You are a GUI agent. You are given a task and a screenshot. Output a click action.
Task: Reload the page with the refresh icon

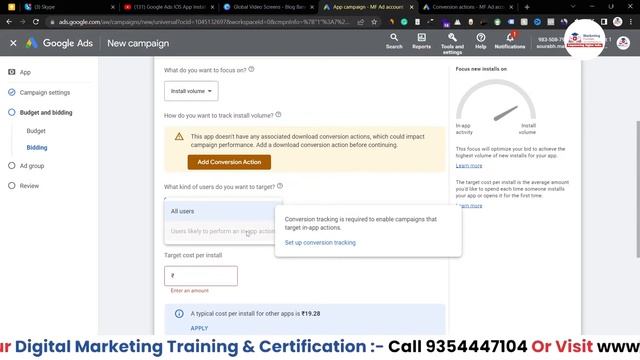(36, 22)
